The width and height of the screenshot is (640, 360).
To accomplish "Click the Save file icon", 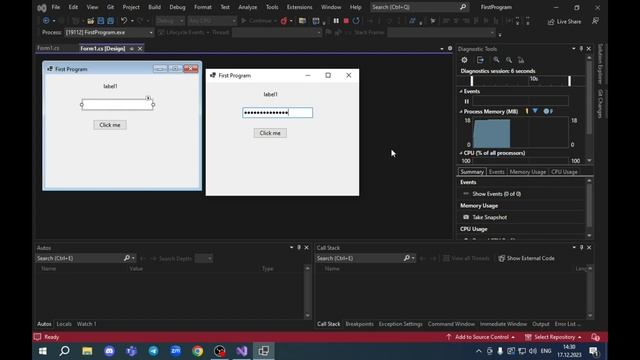I will click(101, 21).
